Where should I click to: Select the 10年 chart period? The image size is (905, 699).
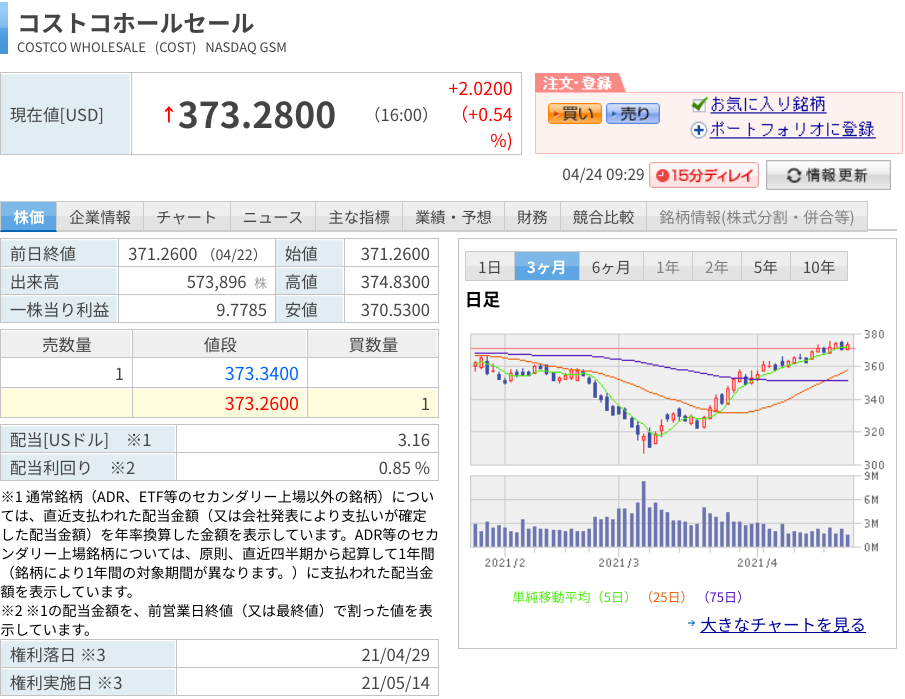point(818,267)
